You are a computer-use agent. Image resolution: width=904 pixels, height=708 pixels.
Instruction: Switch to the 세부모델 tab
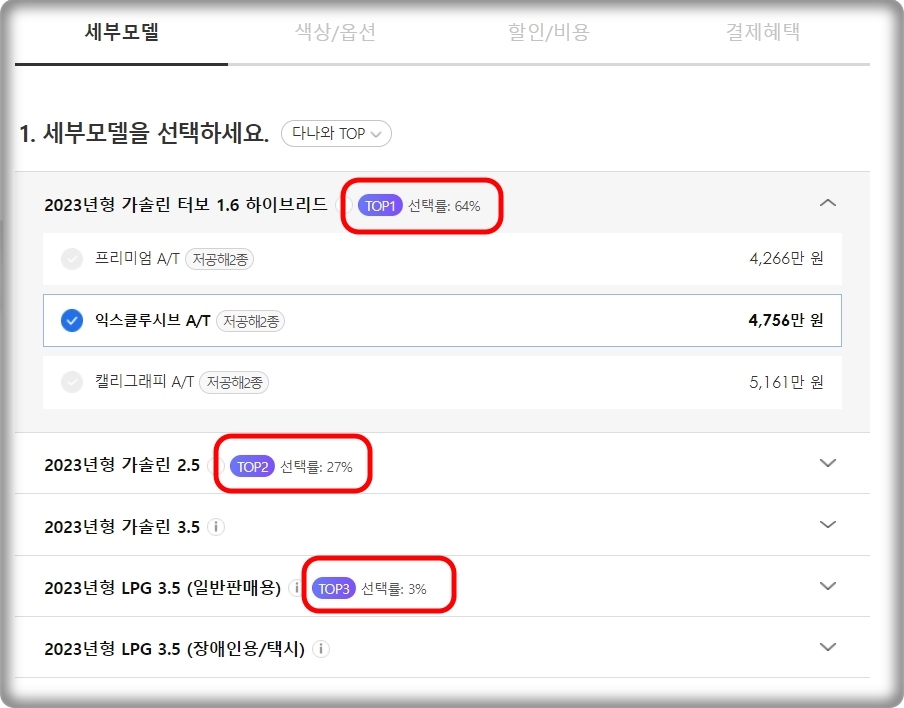pos(122,32)
